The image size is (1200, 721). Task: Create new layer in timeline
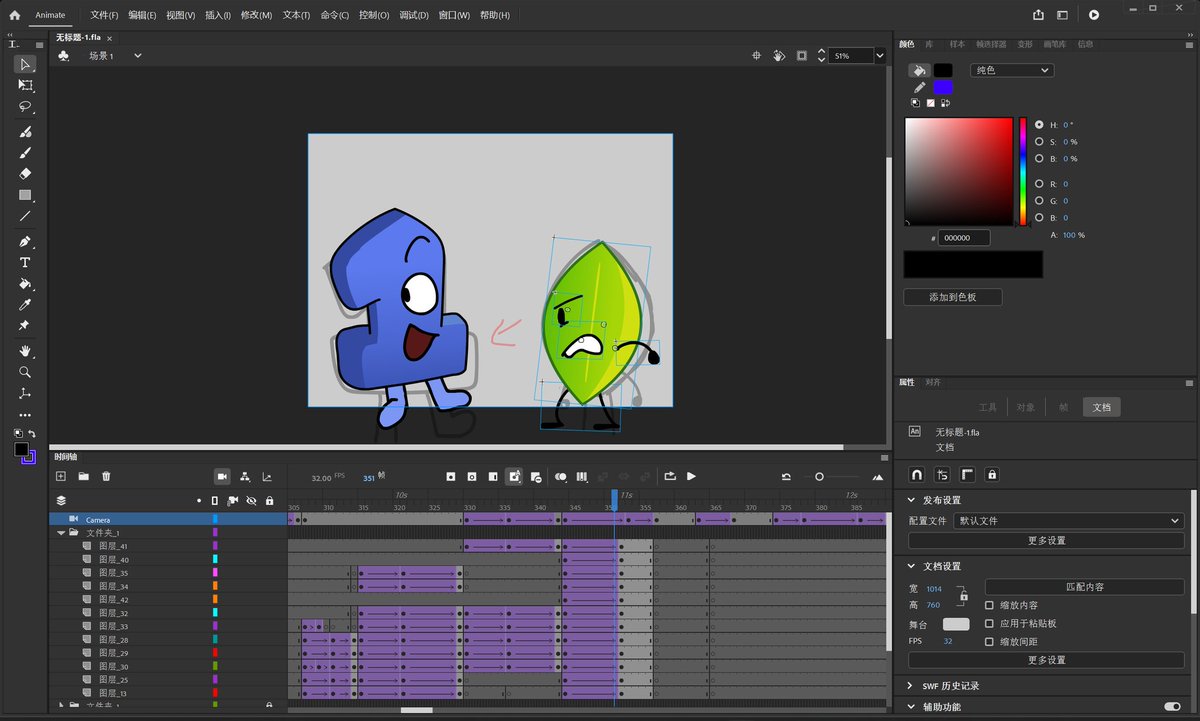(61, 477)
